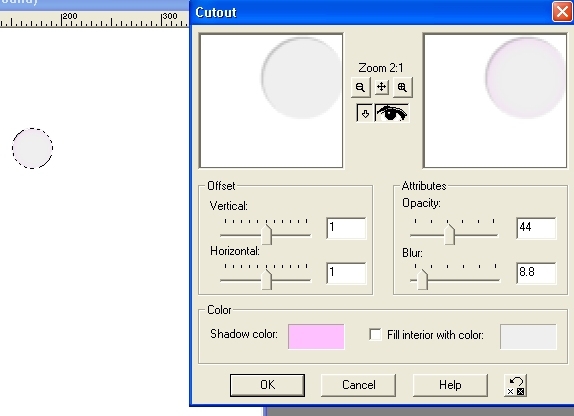Click the Horizontal offset slider handle

(x=267, y=279)
